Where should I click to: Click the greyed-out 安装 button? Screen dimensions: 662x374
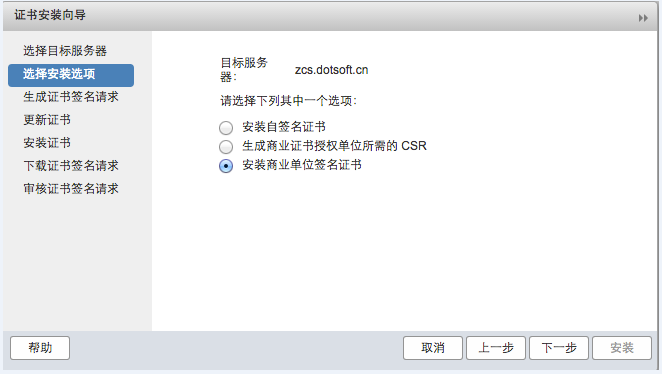(622, 348)
